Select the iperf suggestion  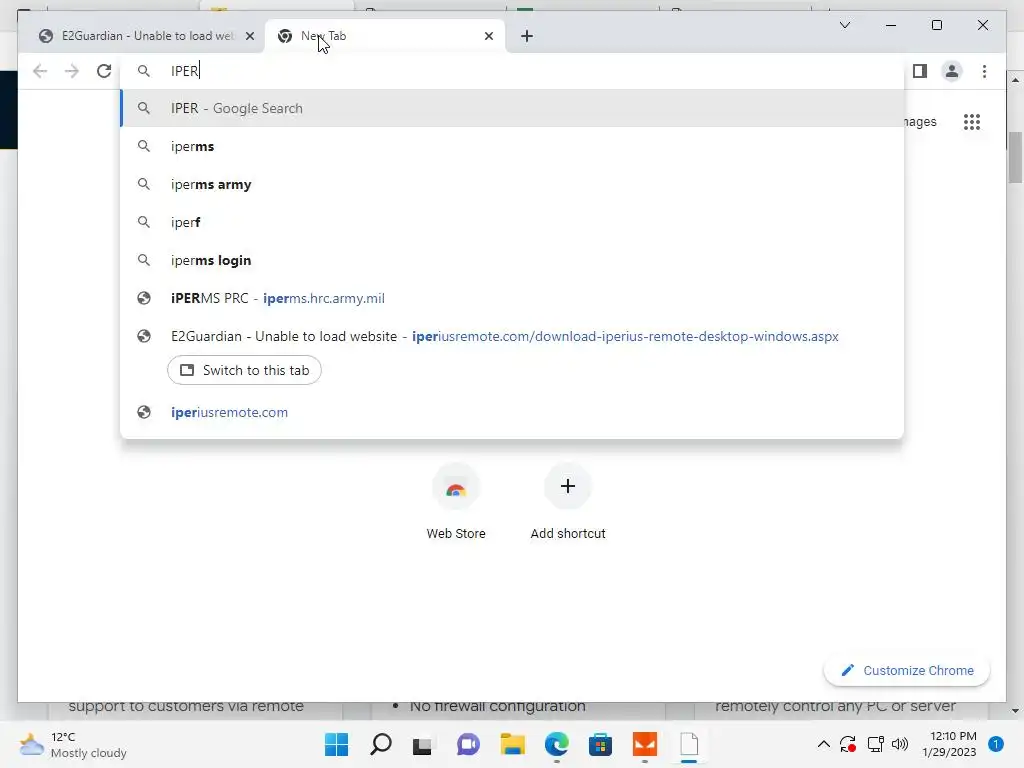[x=512, y=222]
